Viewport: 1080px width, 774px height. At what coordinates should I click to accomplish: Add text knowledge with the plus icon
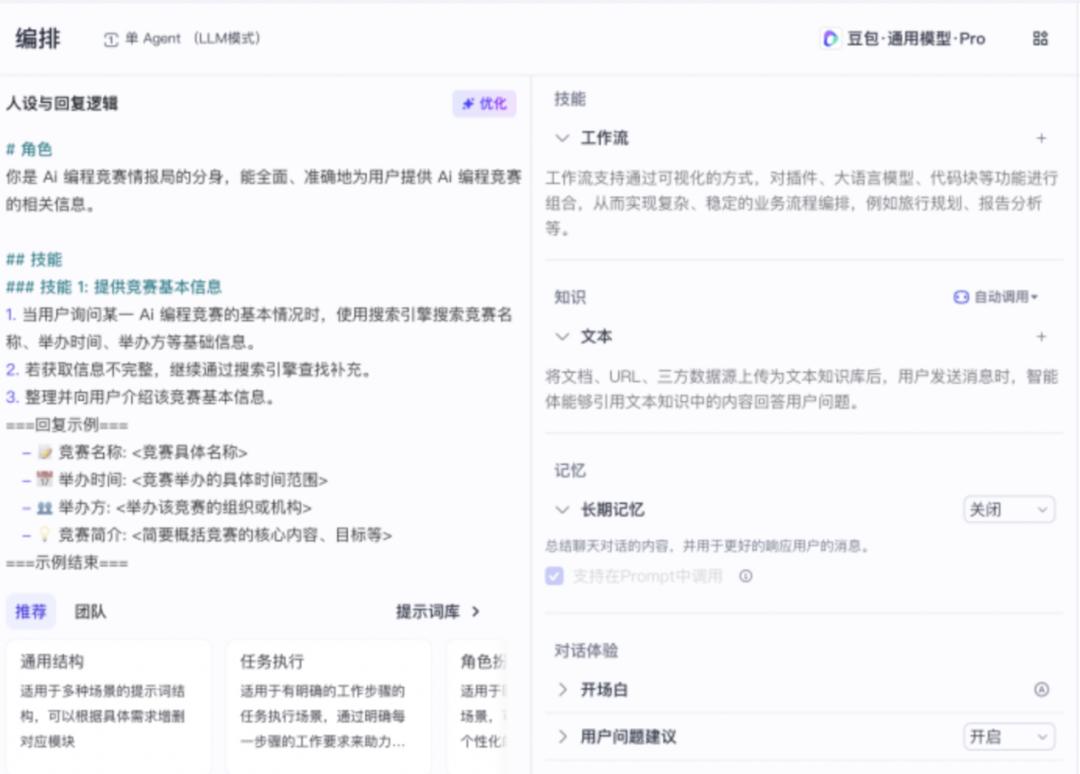1041,337
